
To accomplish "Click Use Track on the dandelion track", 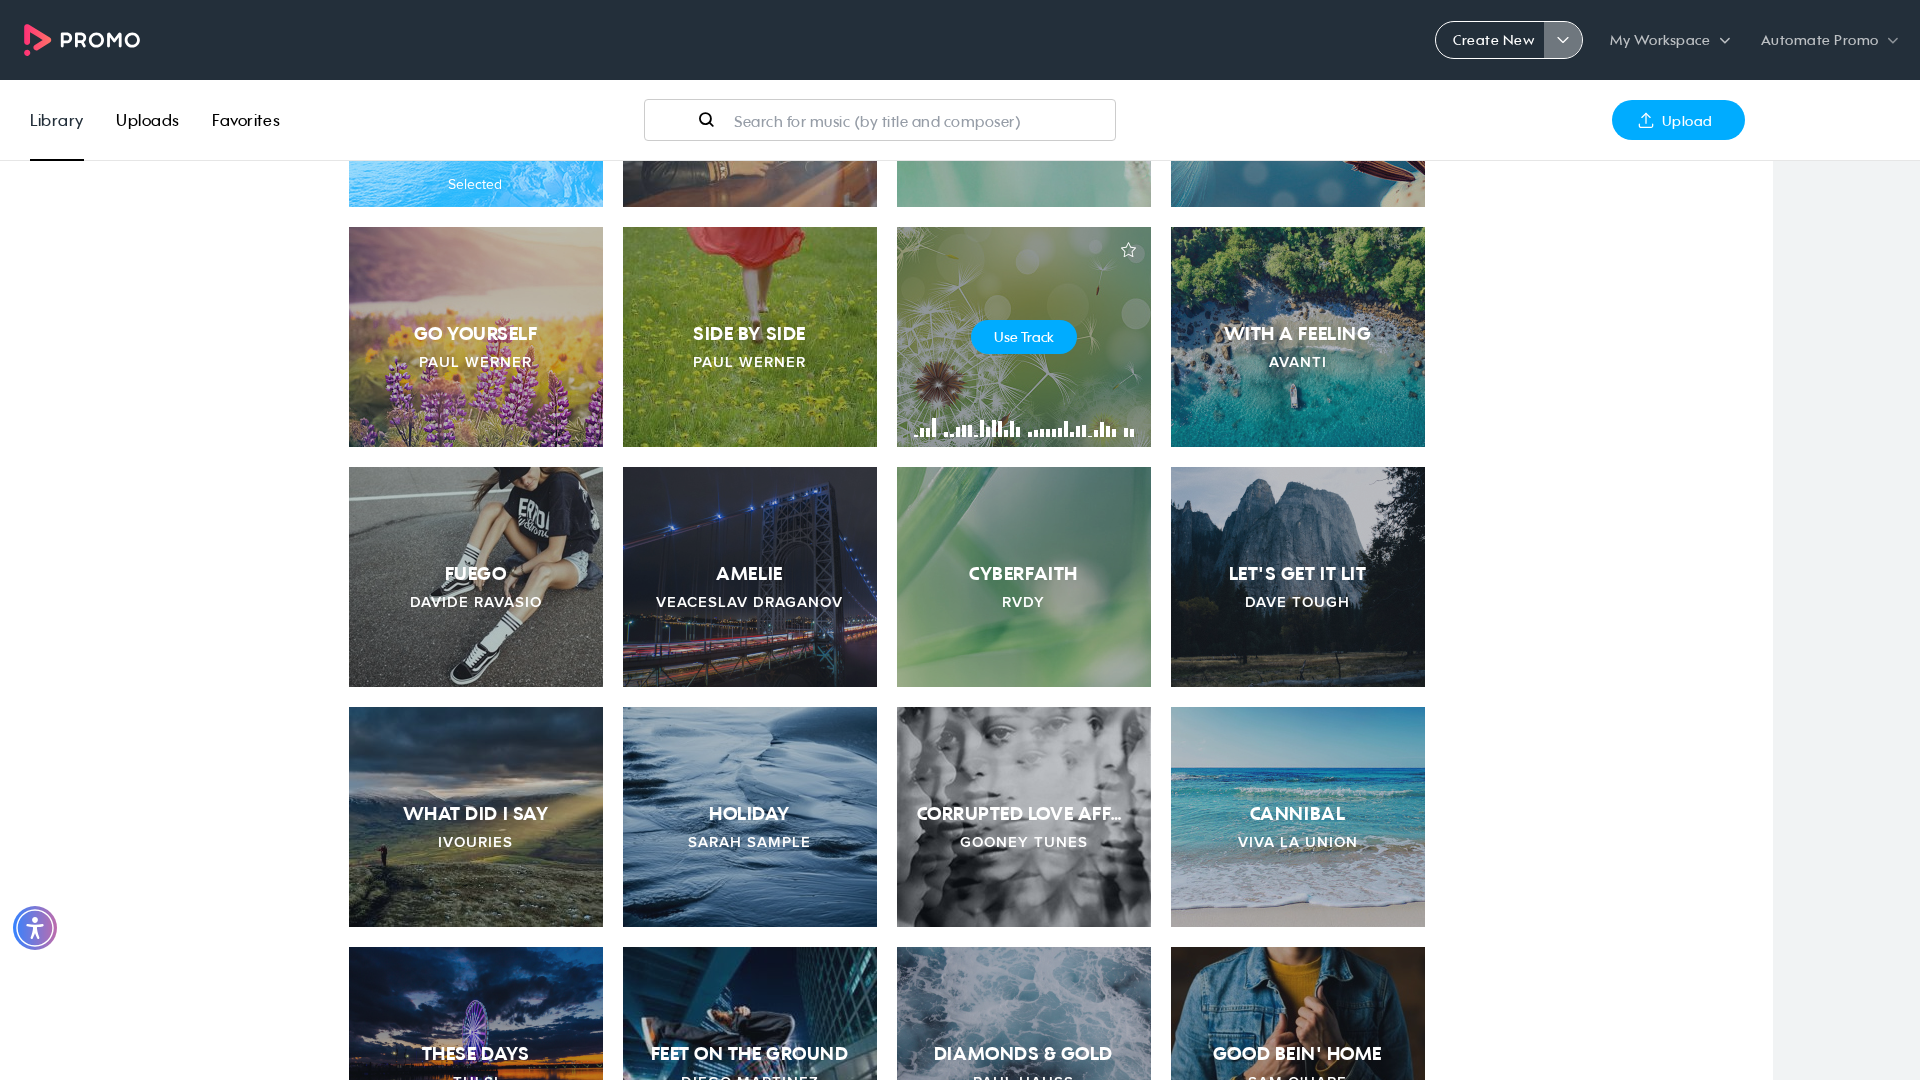I will click(x=1024, y=337).
